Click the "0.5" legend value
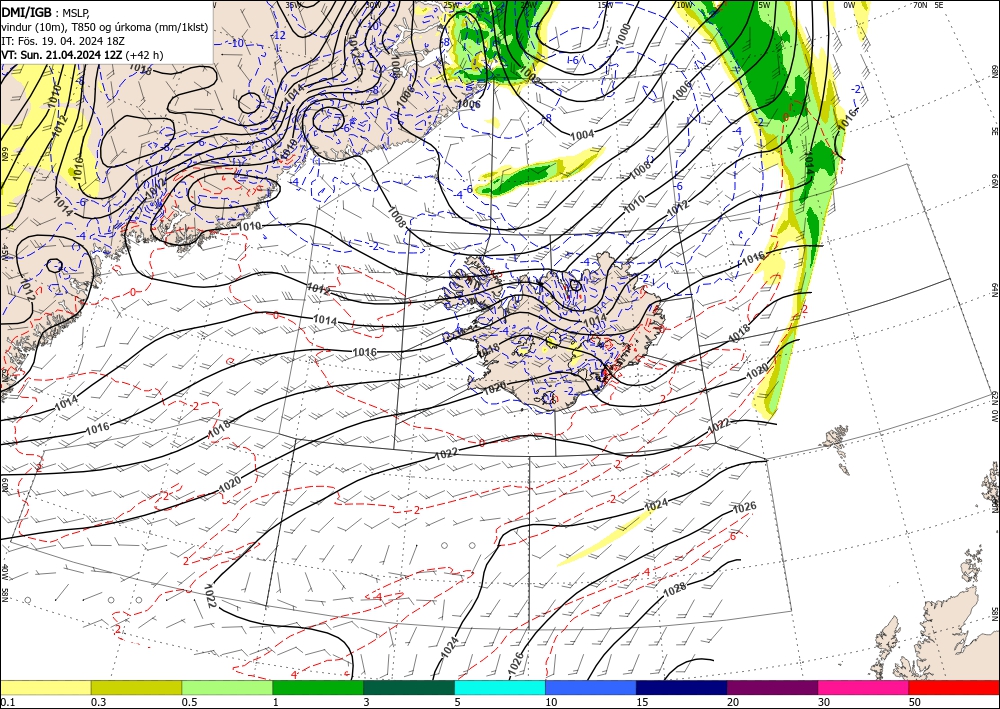The height and width of the screenshot is (709, 1000). click(x=189, y=702)
